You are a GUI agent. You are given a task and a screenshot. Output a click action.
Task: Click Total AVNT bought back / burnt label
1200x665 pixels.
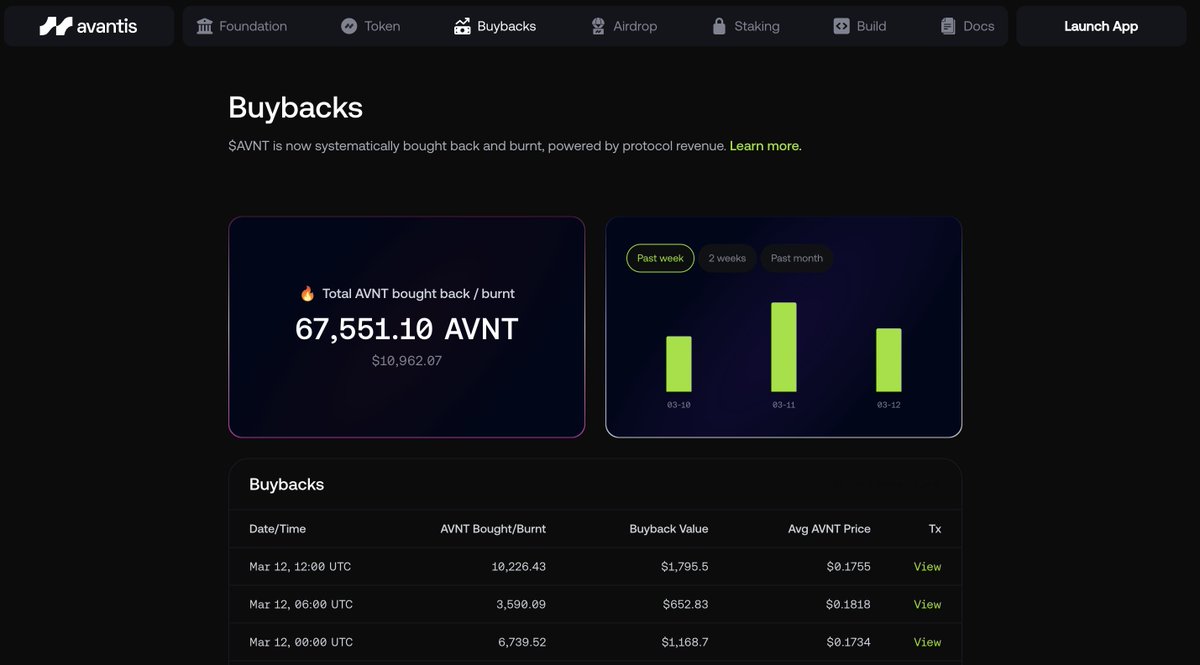(418, 294)
